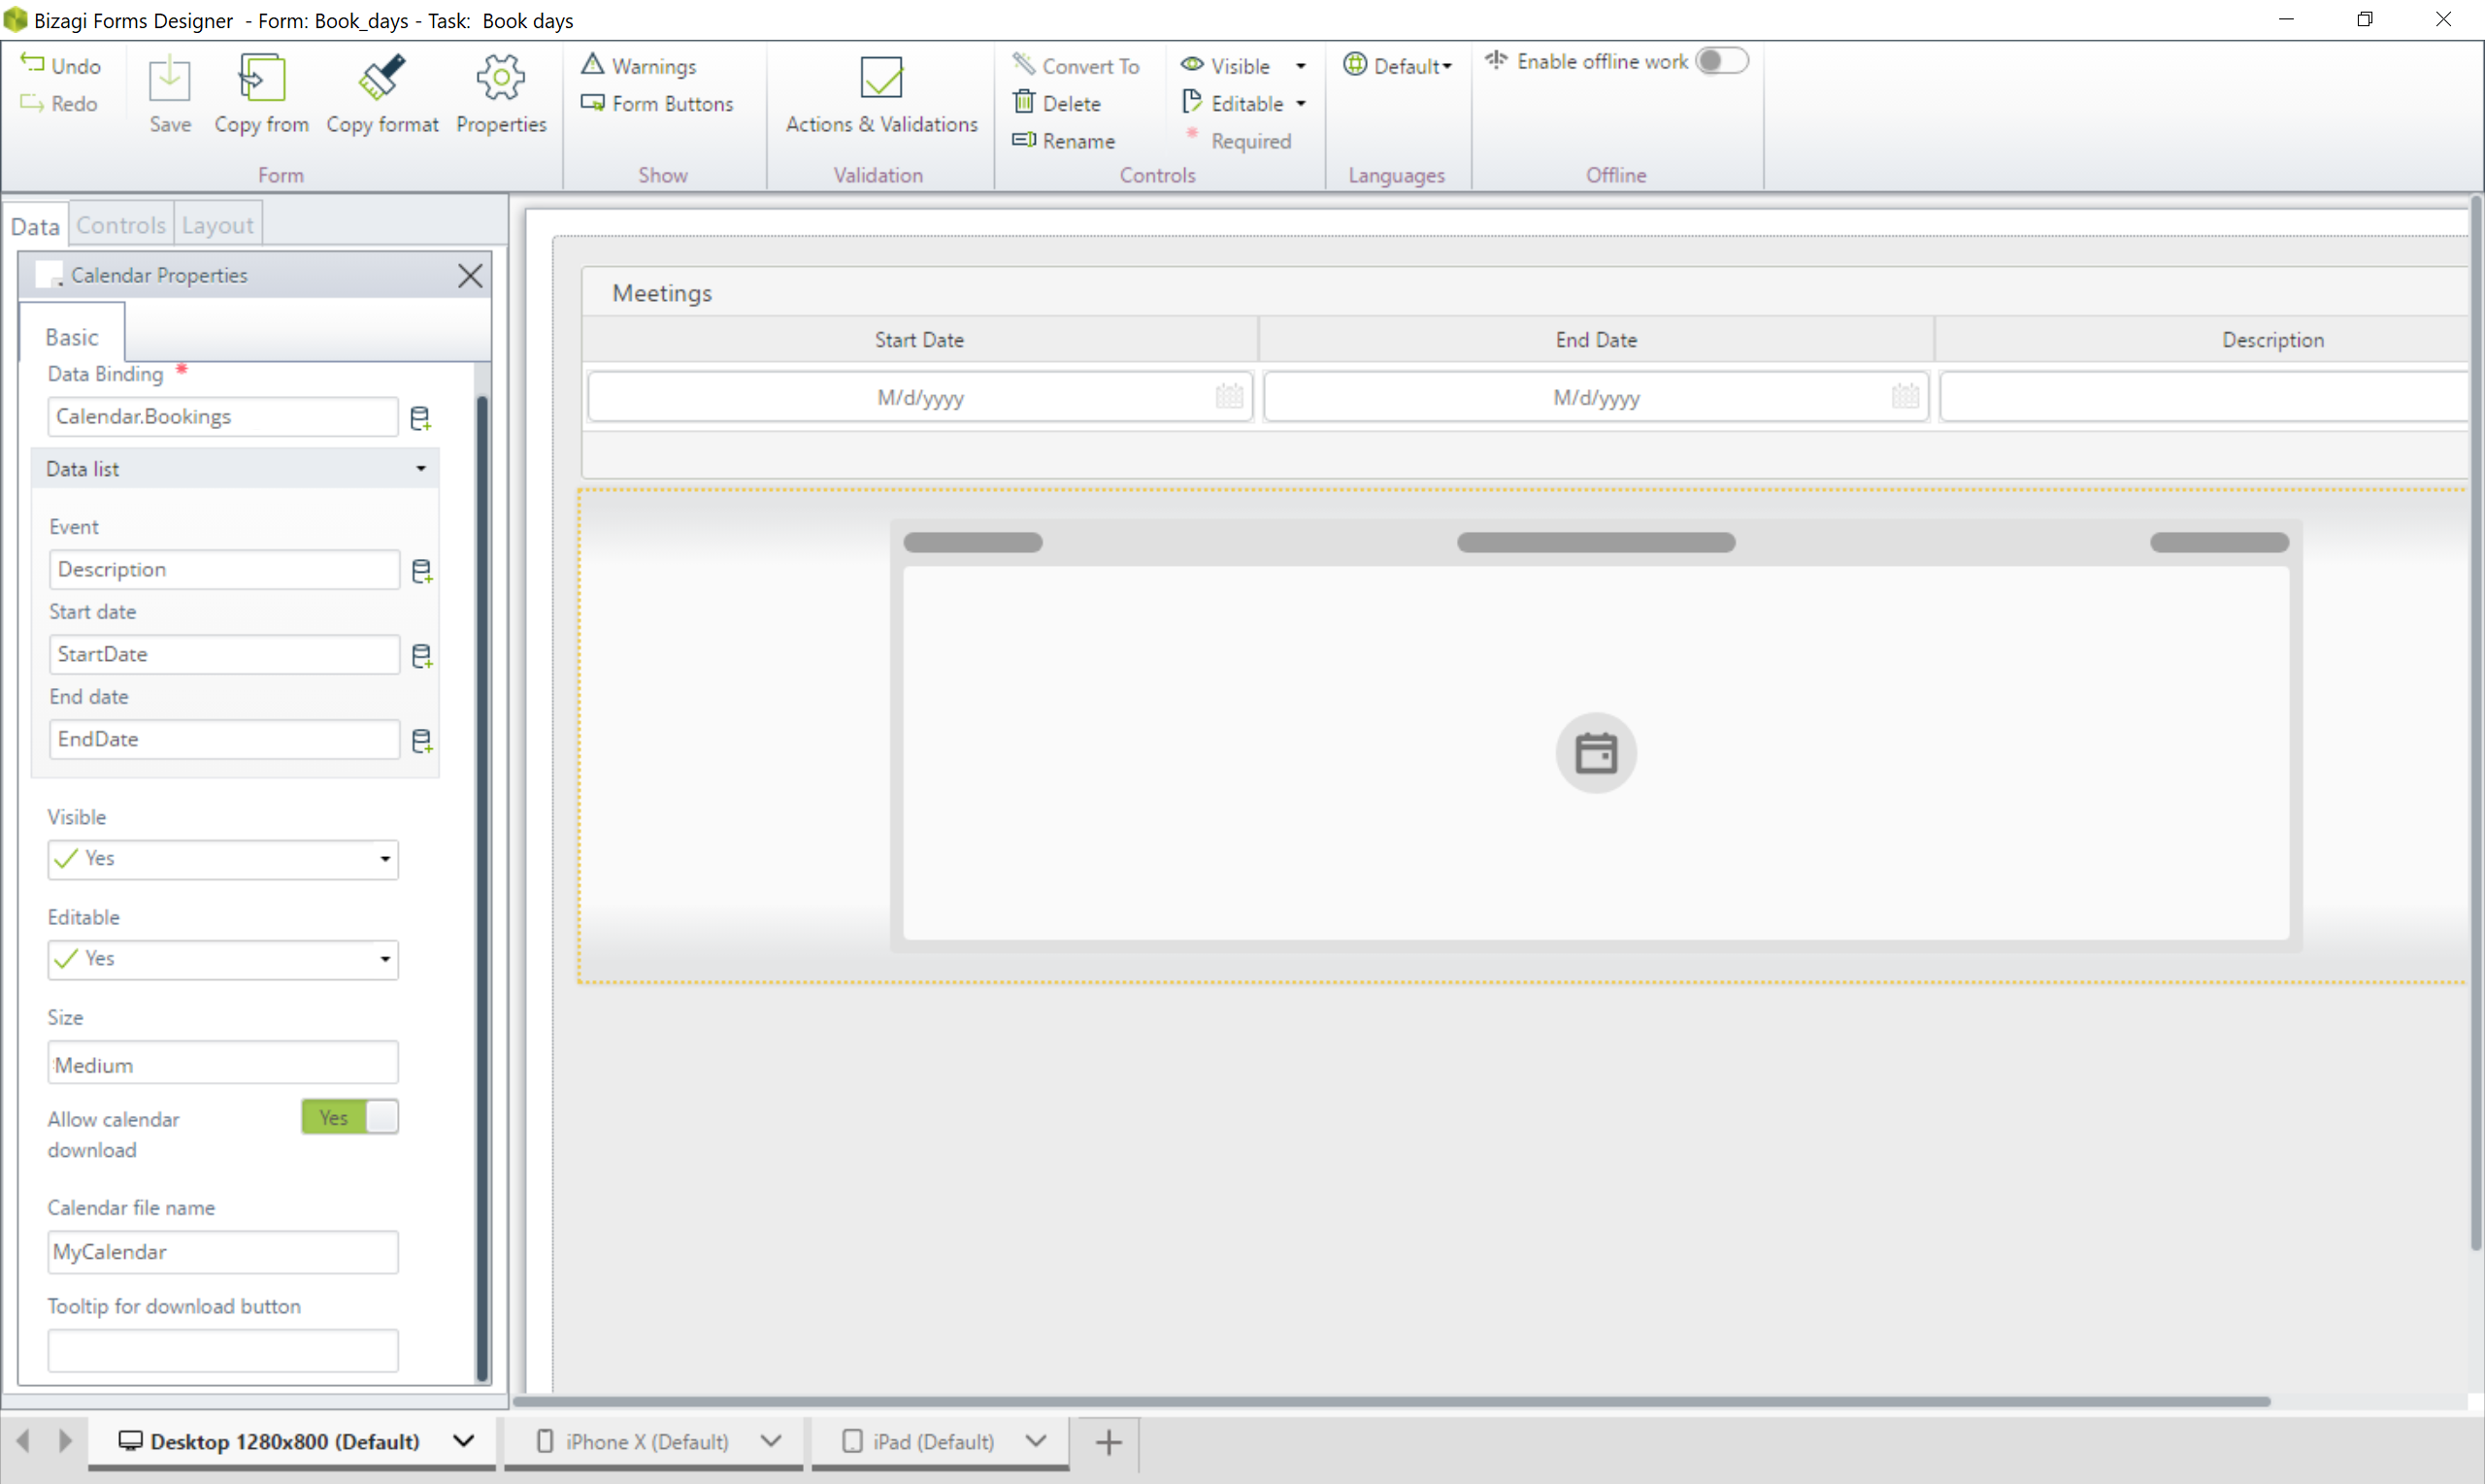Click the Size medium input field

tap(222, 1064)
